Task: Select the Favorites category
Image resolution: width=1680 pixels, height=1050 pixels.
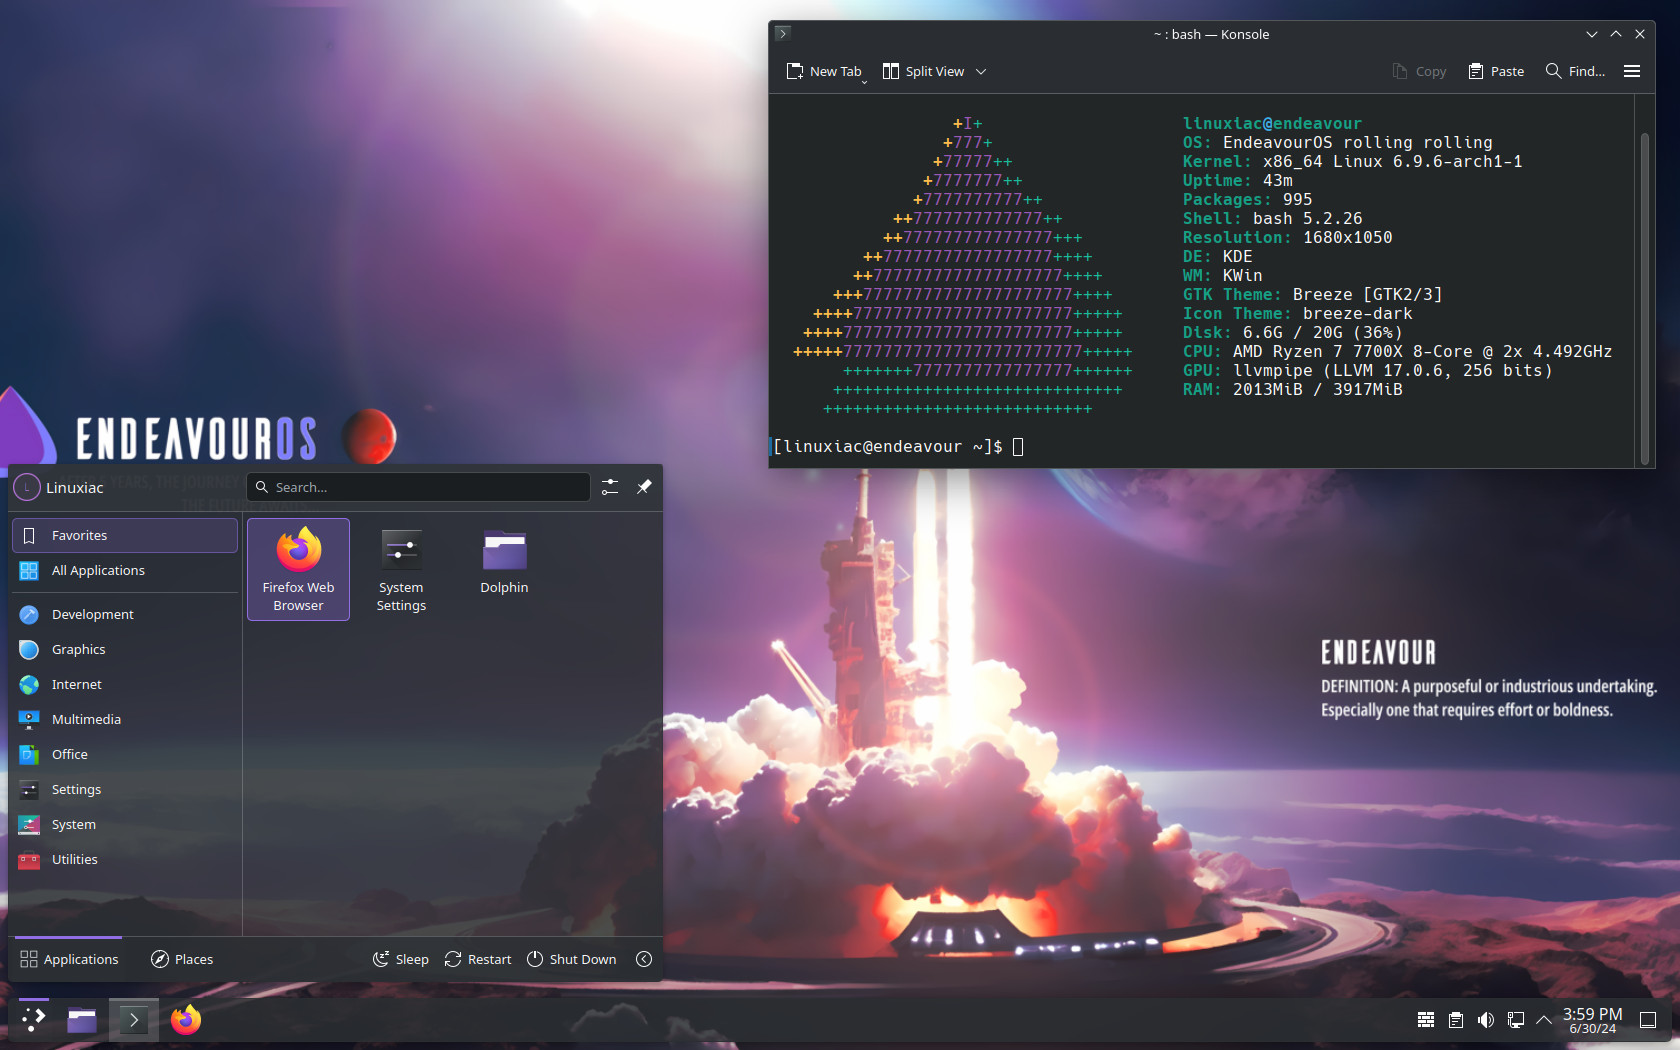Action: tap(125, 535)
